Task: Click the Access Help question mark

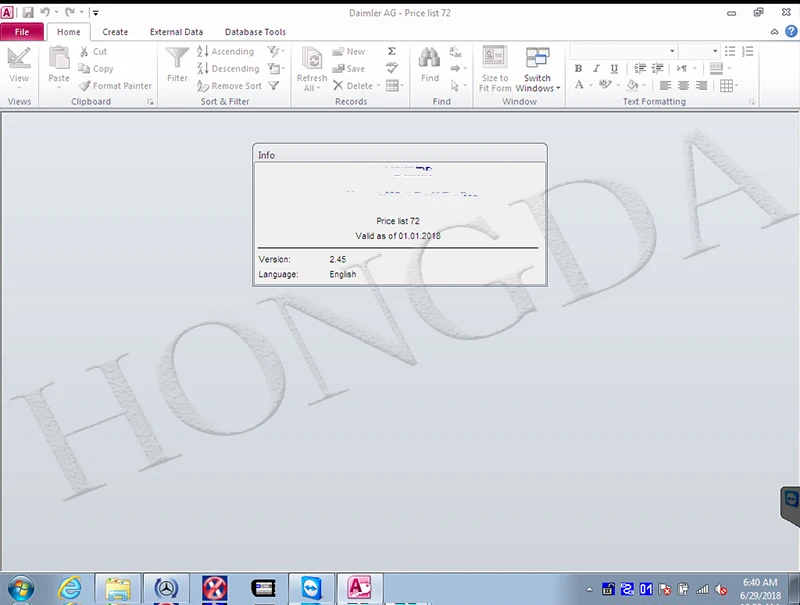Action: click(791, 32)
